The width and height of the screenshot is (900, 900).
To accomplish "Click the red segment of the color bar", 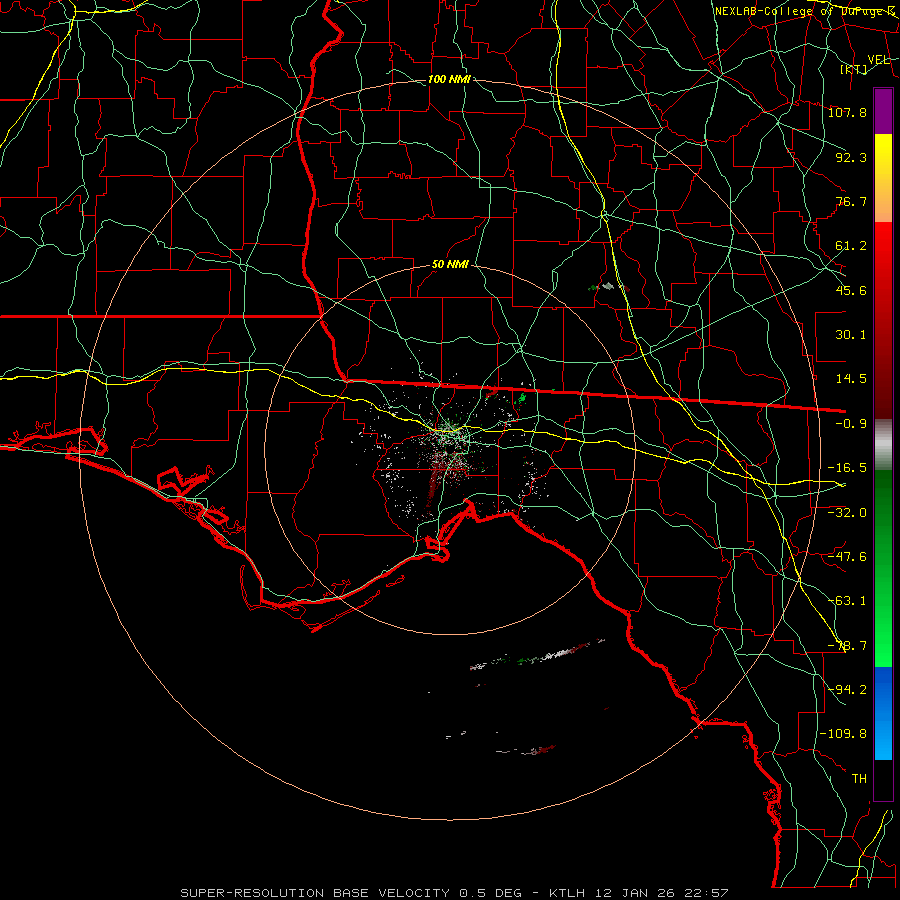I will [883, 320].
